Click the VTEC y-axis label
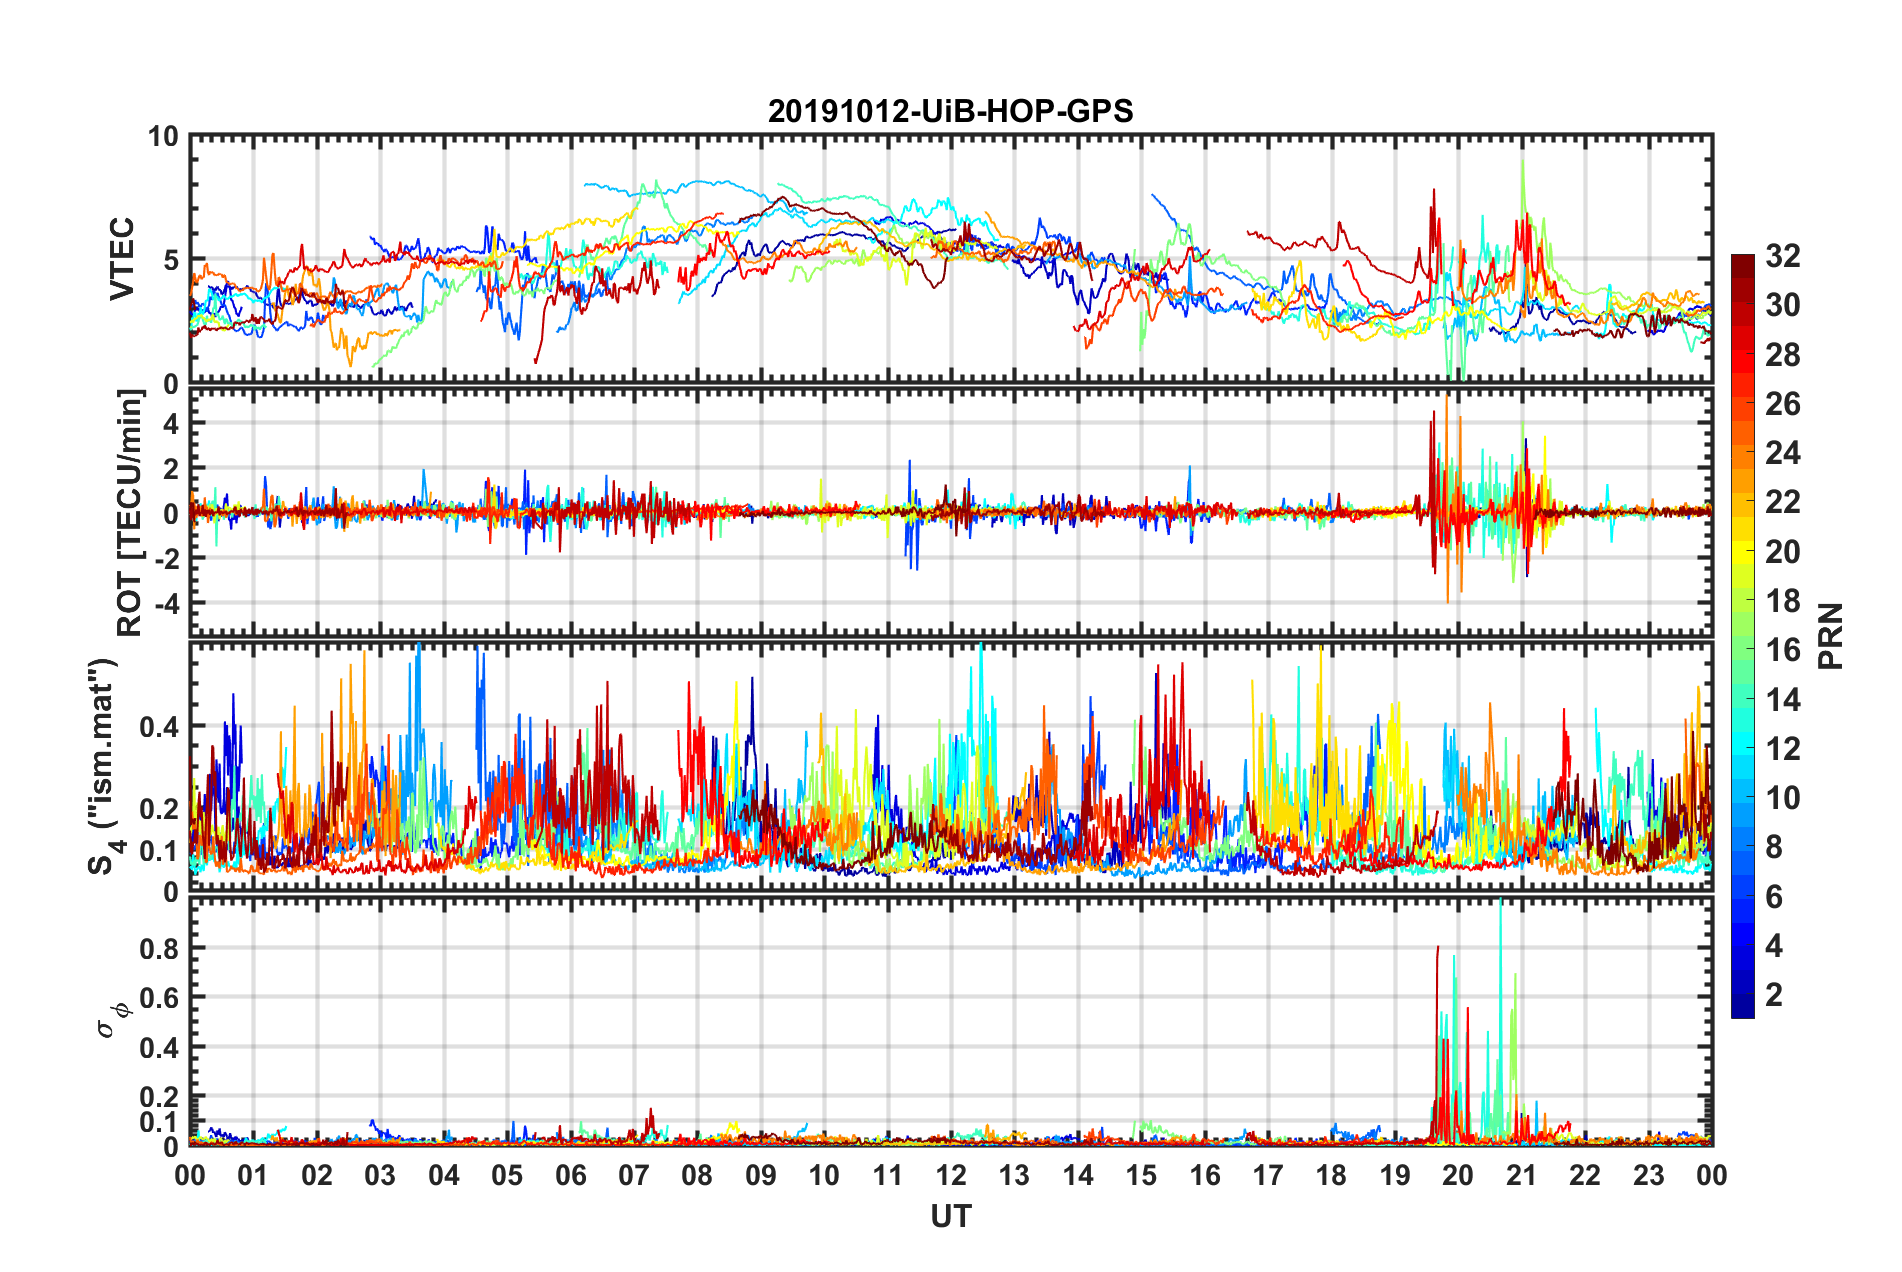Screen dimensions: 1902x1272 [122, 259]
